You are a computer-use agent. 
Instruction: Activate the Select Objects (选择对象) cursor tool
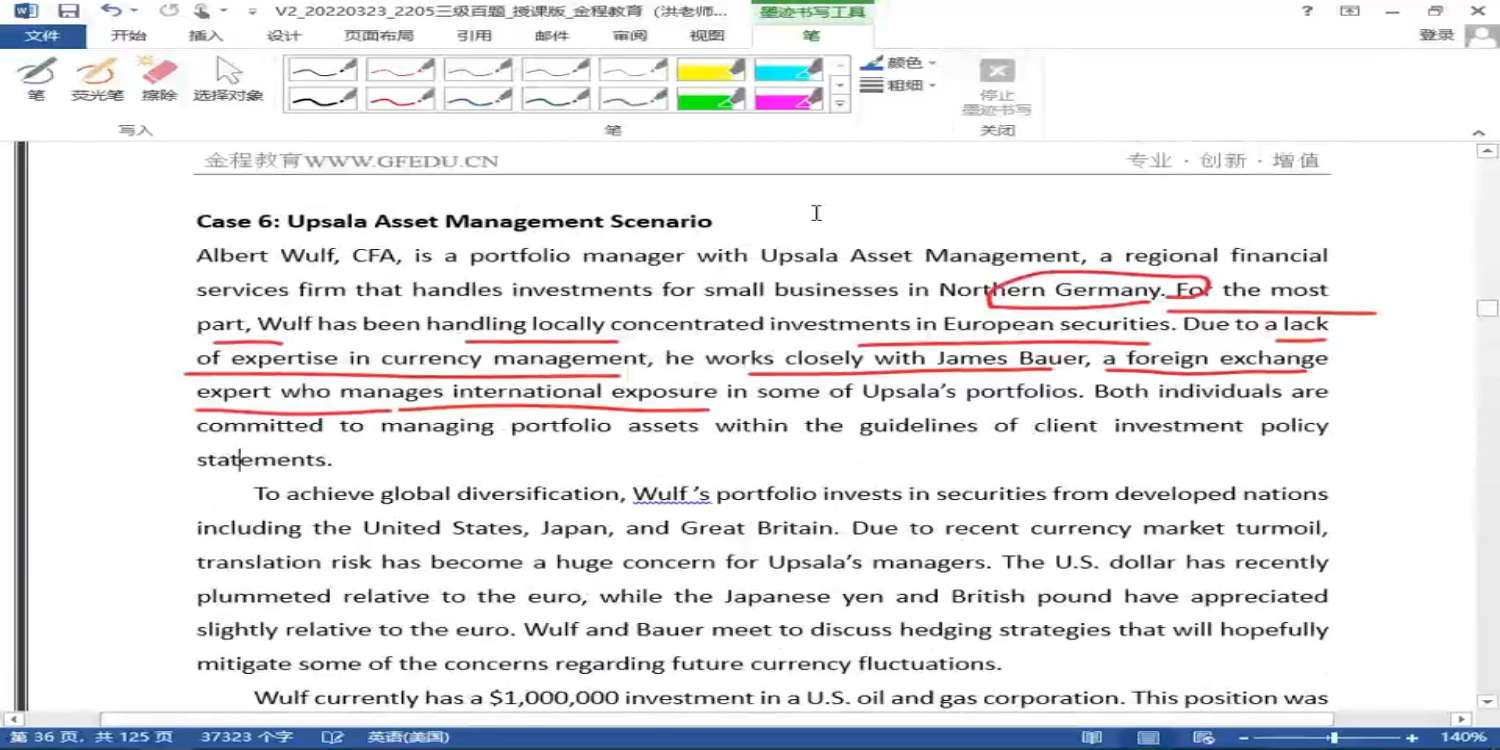click(228, 78)
